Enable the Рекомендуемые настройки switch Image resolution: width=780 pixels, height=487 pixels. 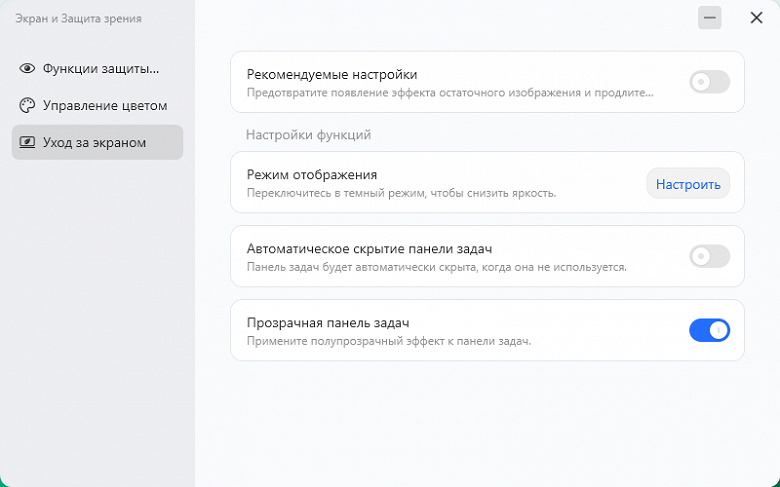709,82
